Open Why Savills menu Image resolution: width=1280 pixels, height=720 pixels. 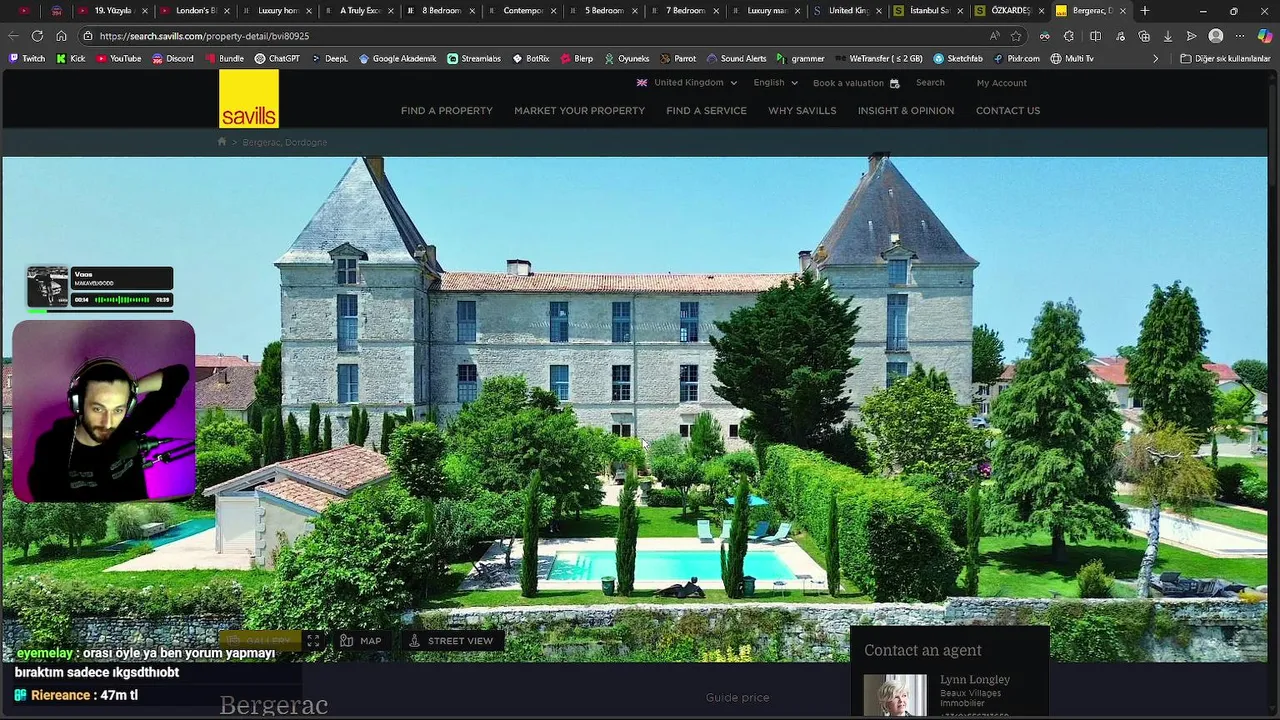[x=802, y=111]
